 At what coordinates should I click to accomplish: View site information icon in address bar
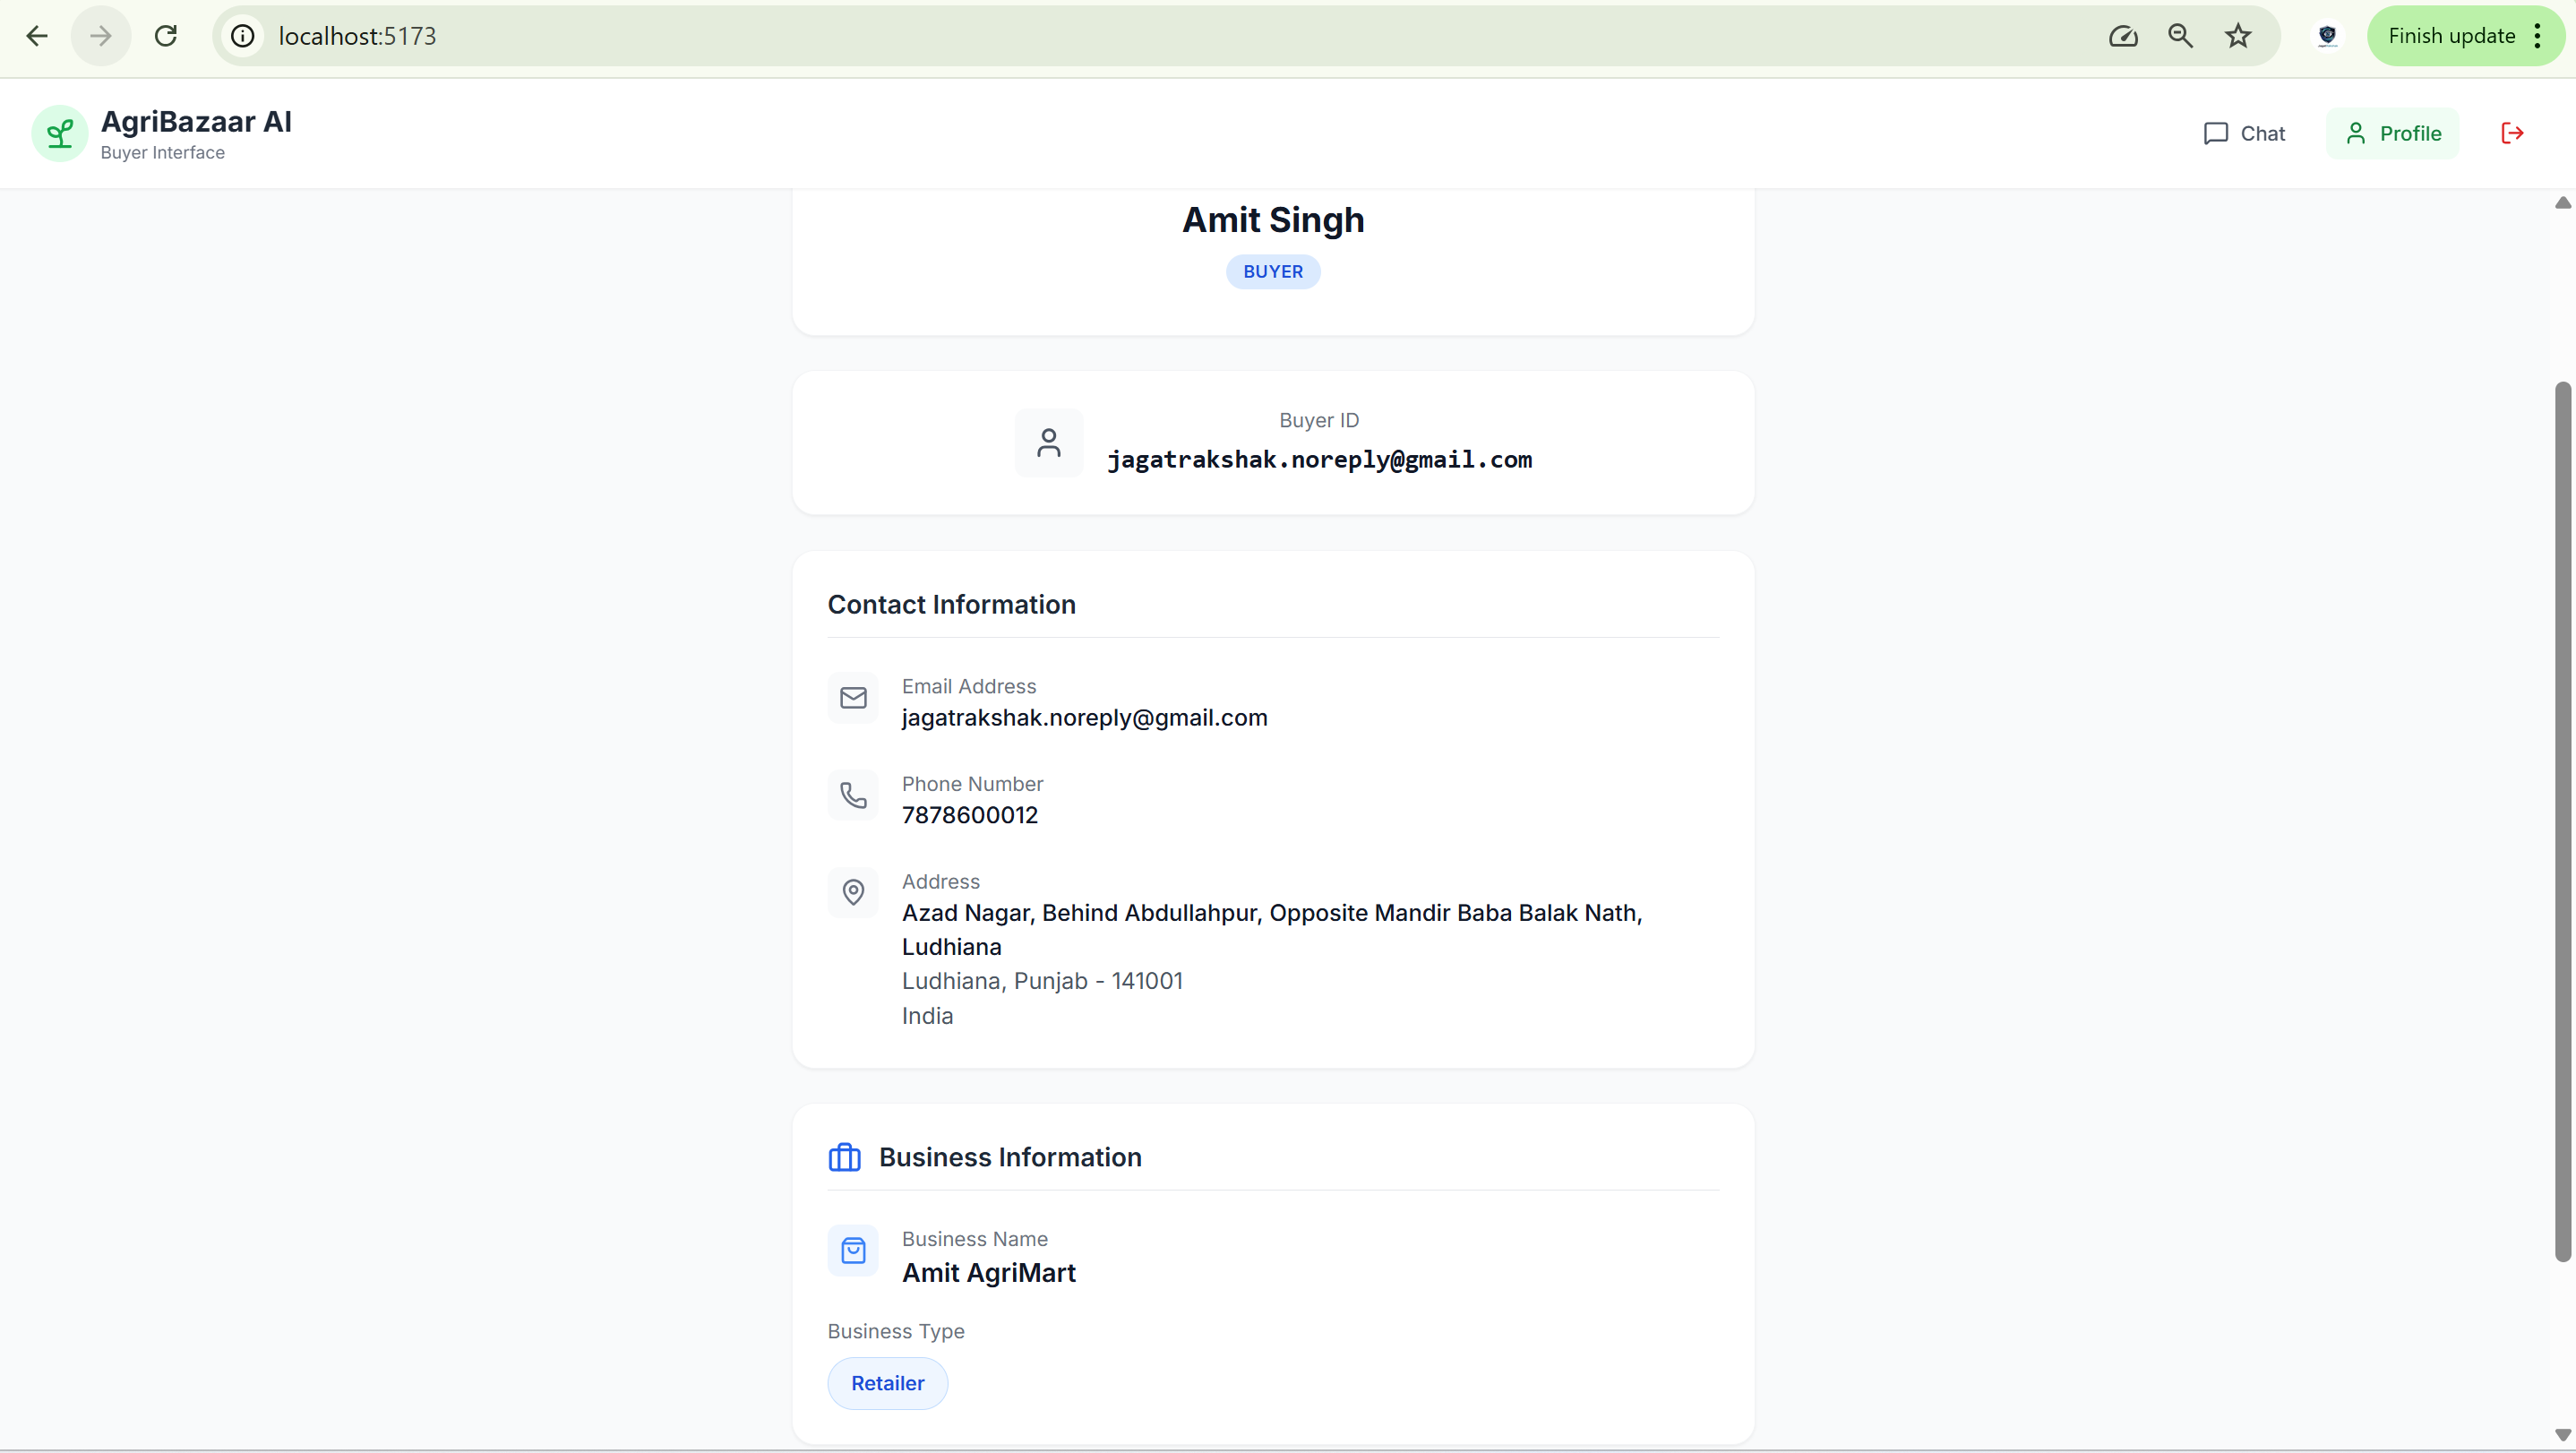tap(243, 36)
